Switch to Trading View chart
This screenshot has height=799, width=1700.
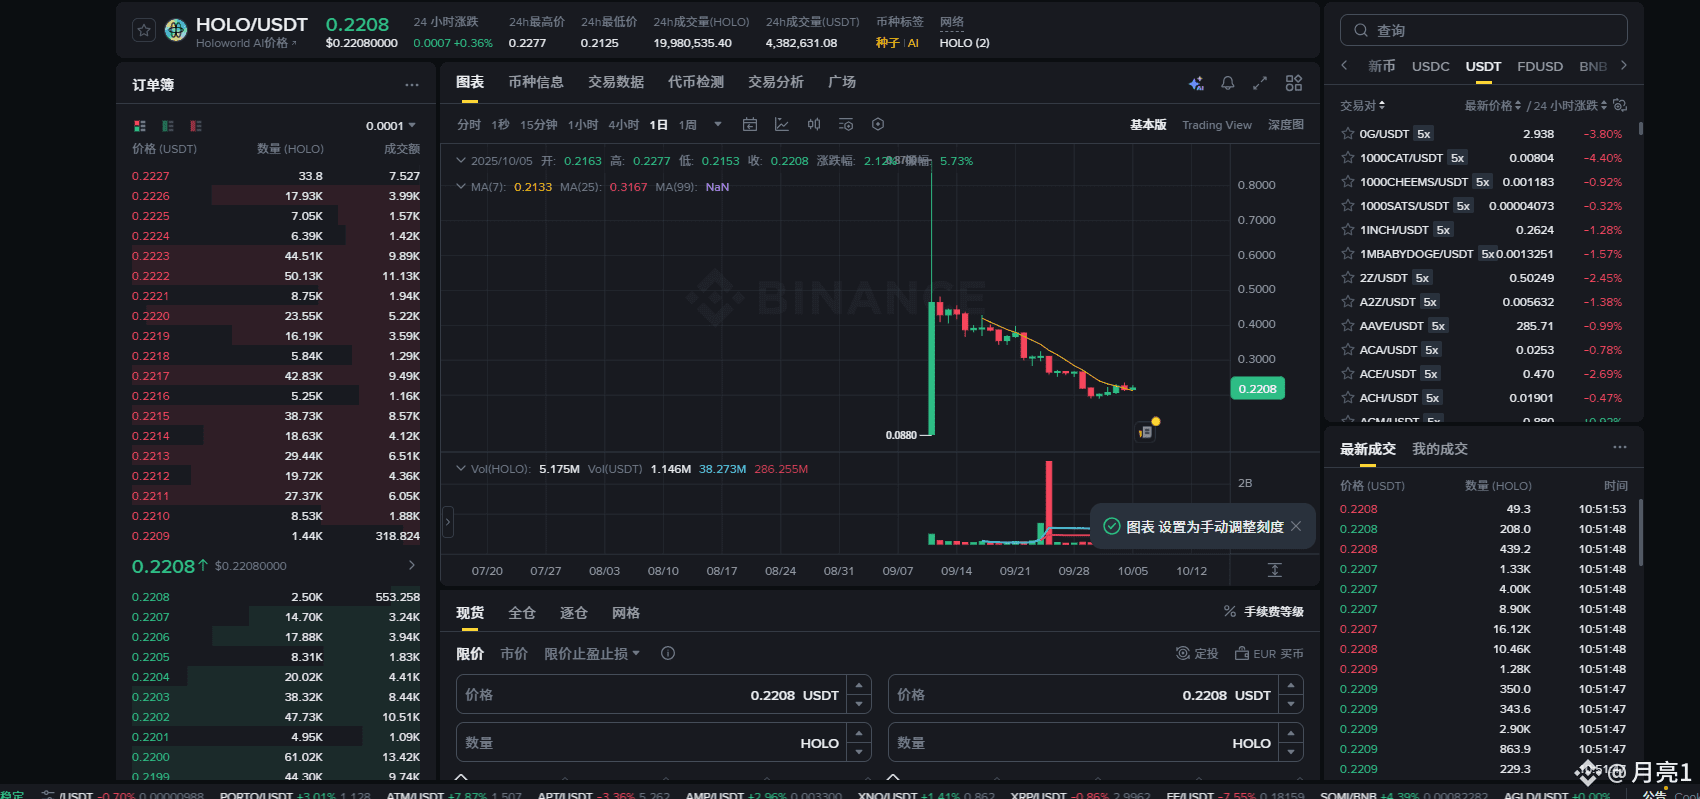click(x=1217, y=125)
